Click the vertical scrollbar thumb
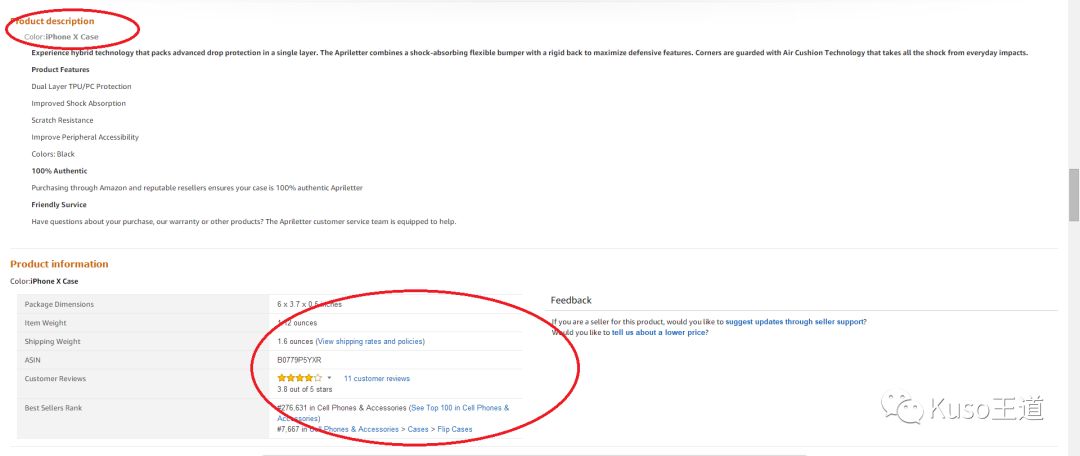 [1074, 193]
